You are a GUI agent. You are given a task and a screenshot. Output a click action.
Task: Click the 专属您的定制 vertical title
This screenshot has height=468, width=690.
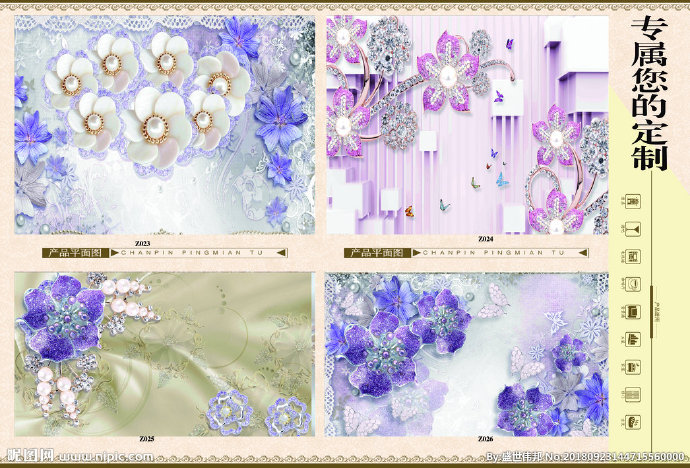point(650,93)
